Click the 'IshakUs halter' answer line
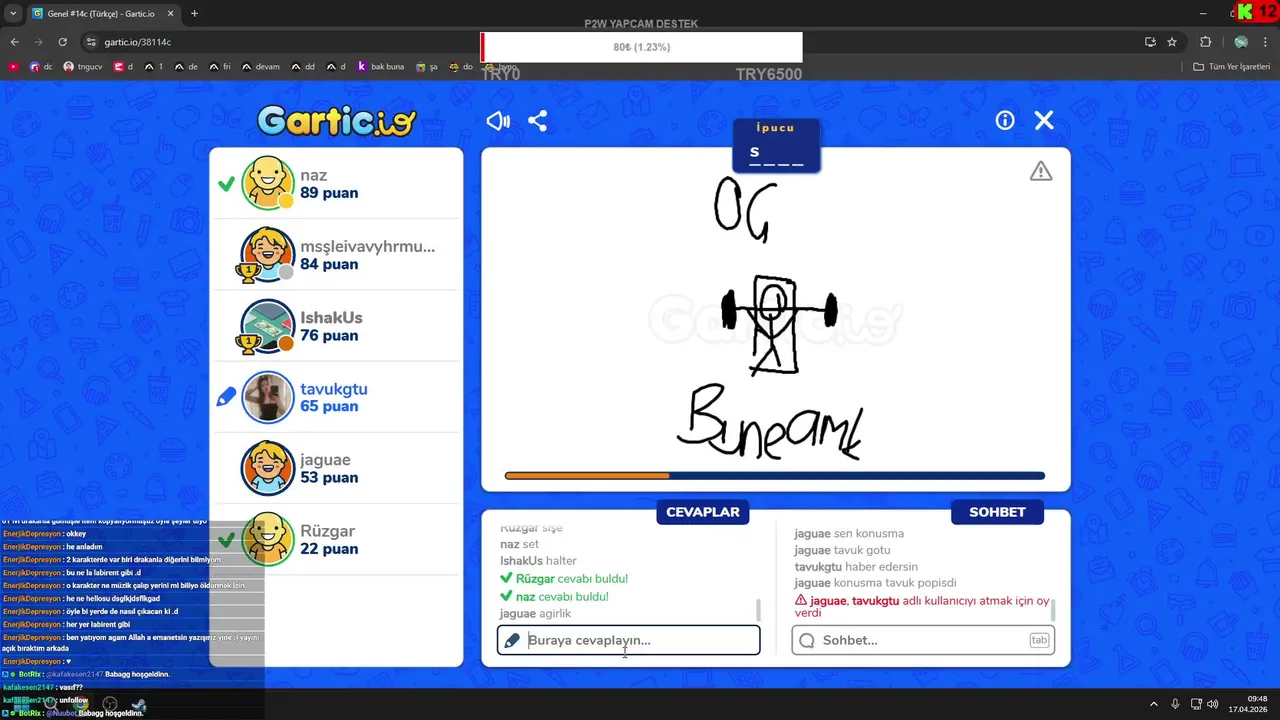The width and height of the screenshot is (1280, 720). tap(538, 561)
